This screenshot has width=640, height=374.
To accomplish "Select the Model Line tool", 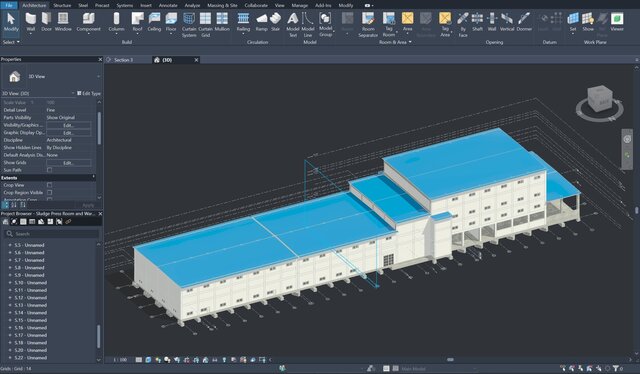I will click(x=307, y=25).
